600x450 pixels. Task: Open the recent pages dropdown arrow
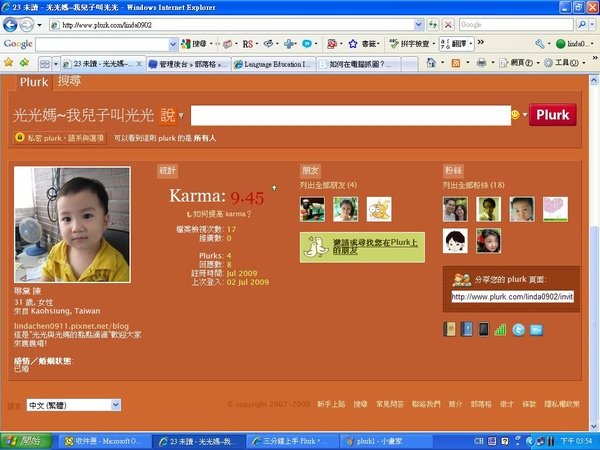39,25
